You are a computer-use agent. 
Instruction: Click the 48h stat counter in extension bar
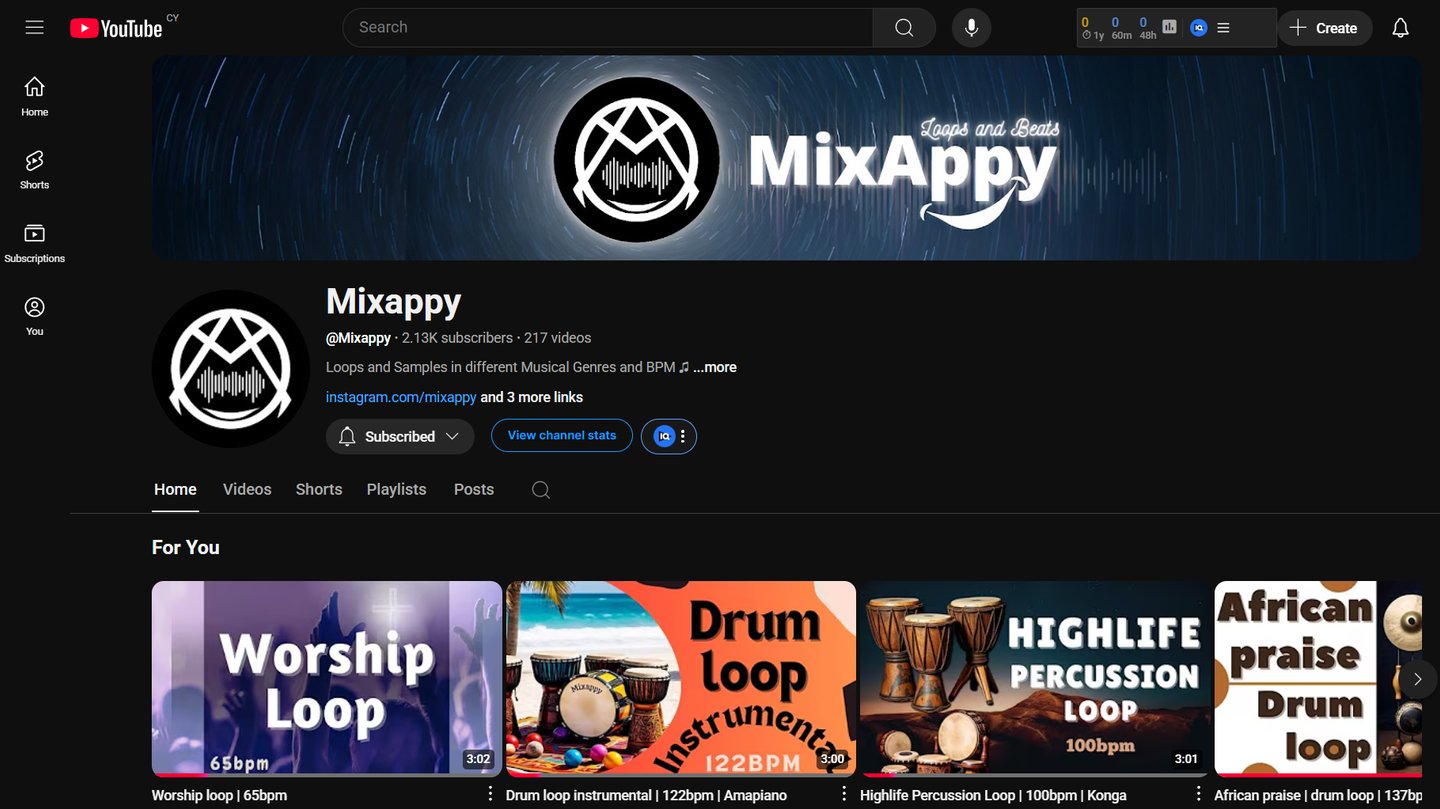point(1147,28)
